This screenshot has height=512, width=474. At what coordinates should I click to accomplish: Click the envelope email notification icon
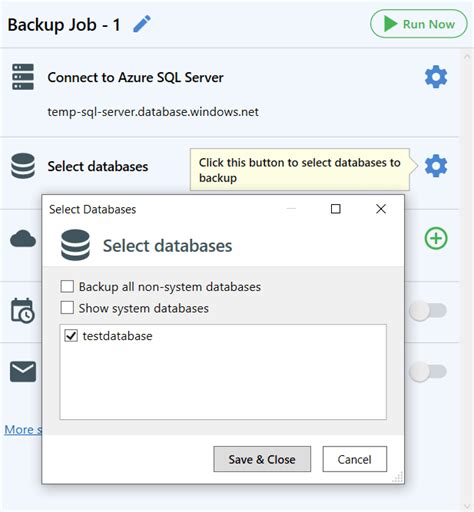(x=23, y=371)
